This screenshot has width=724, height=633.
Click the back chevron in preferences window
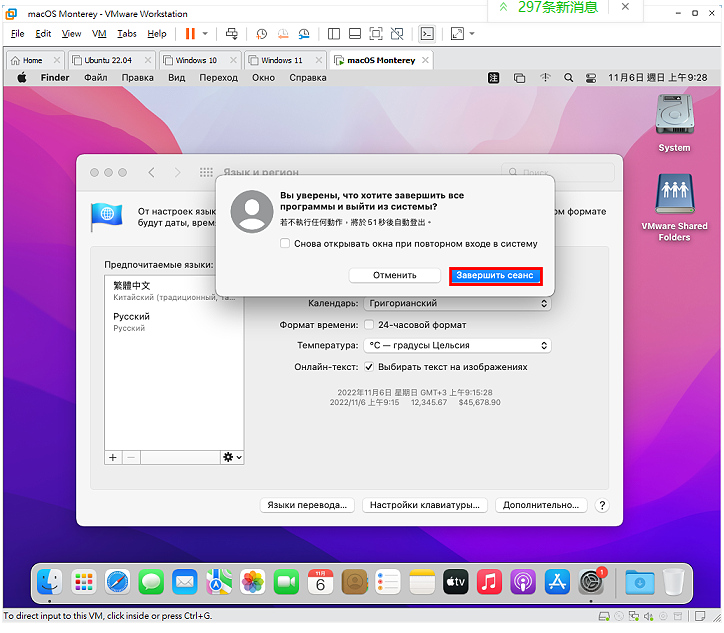151,172
